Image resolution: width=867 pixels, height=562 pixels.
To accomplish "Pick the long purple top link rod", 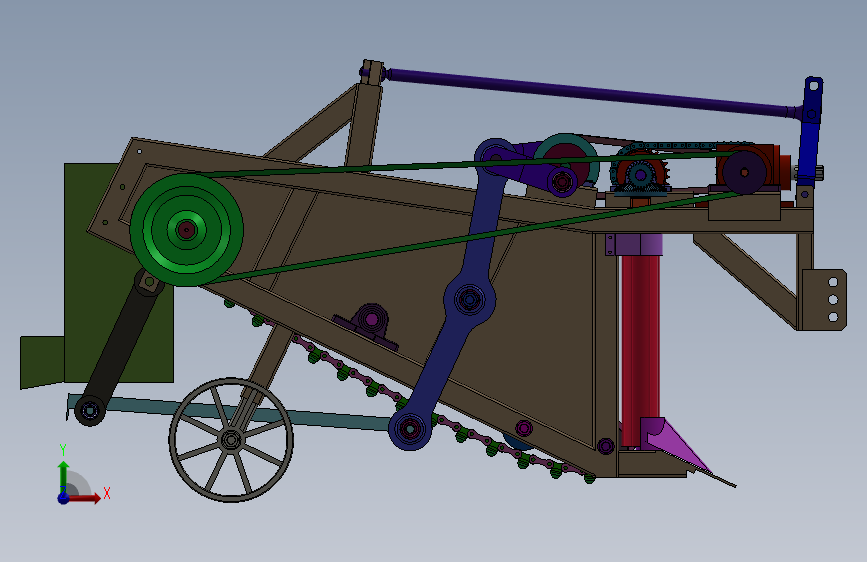I will click(592, 93).
